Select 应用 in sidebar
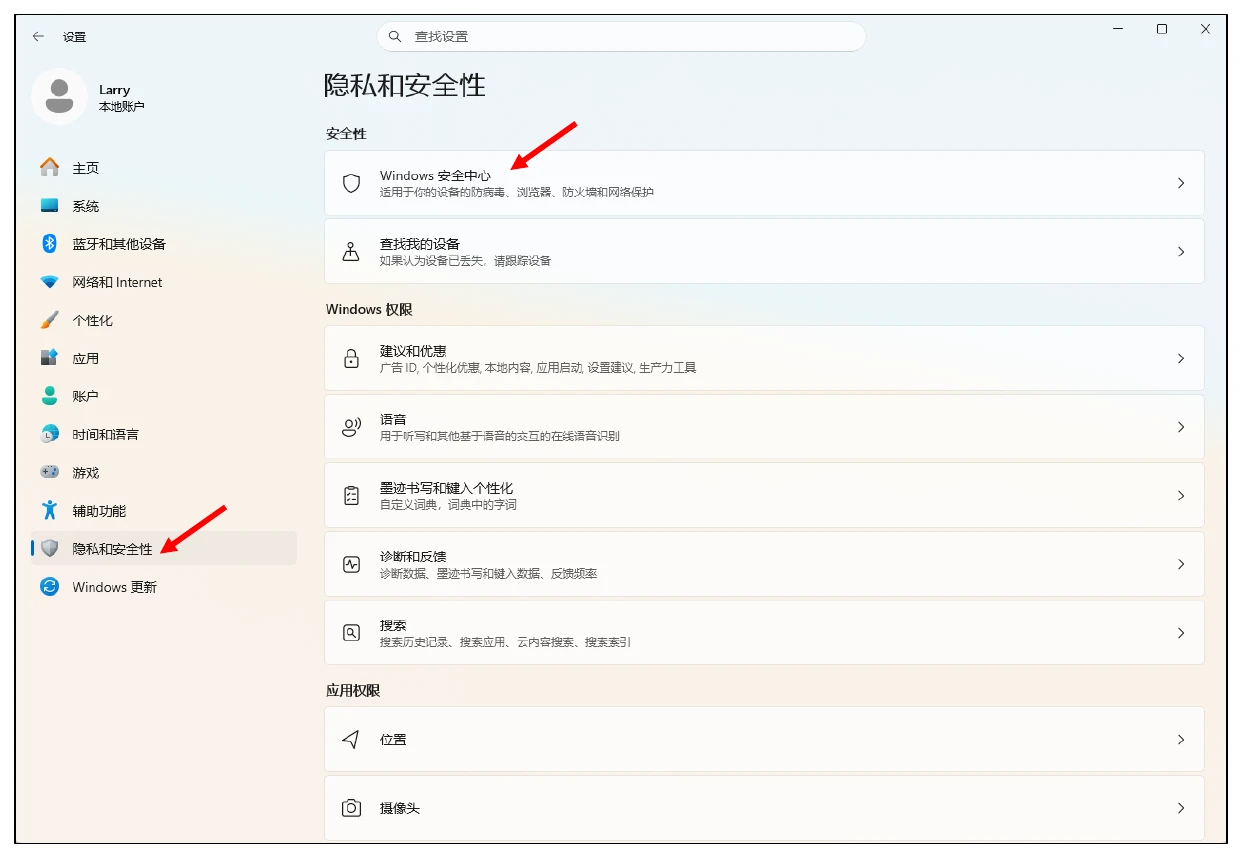This screenshot has height=858, width=1242. pyautogui.click(x=164, y=358)
